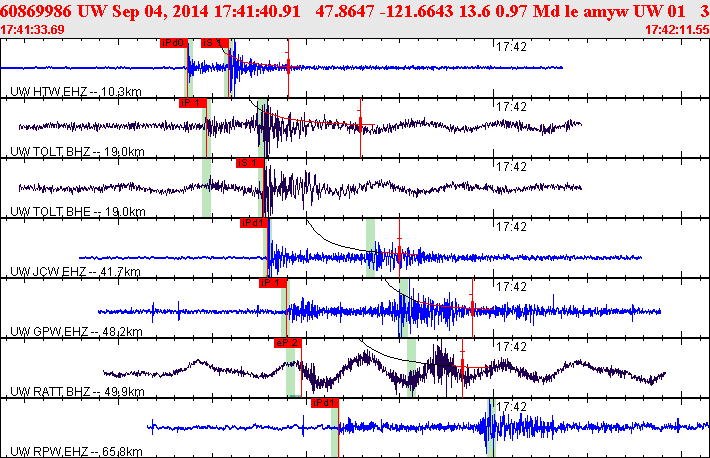This screenshot has height=458, width=710.
Task: Click the red coda end marker on HTW trace
Action: [x=288, y=67]
